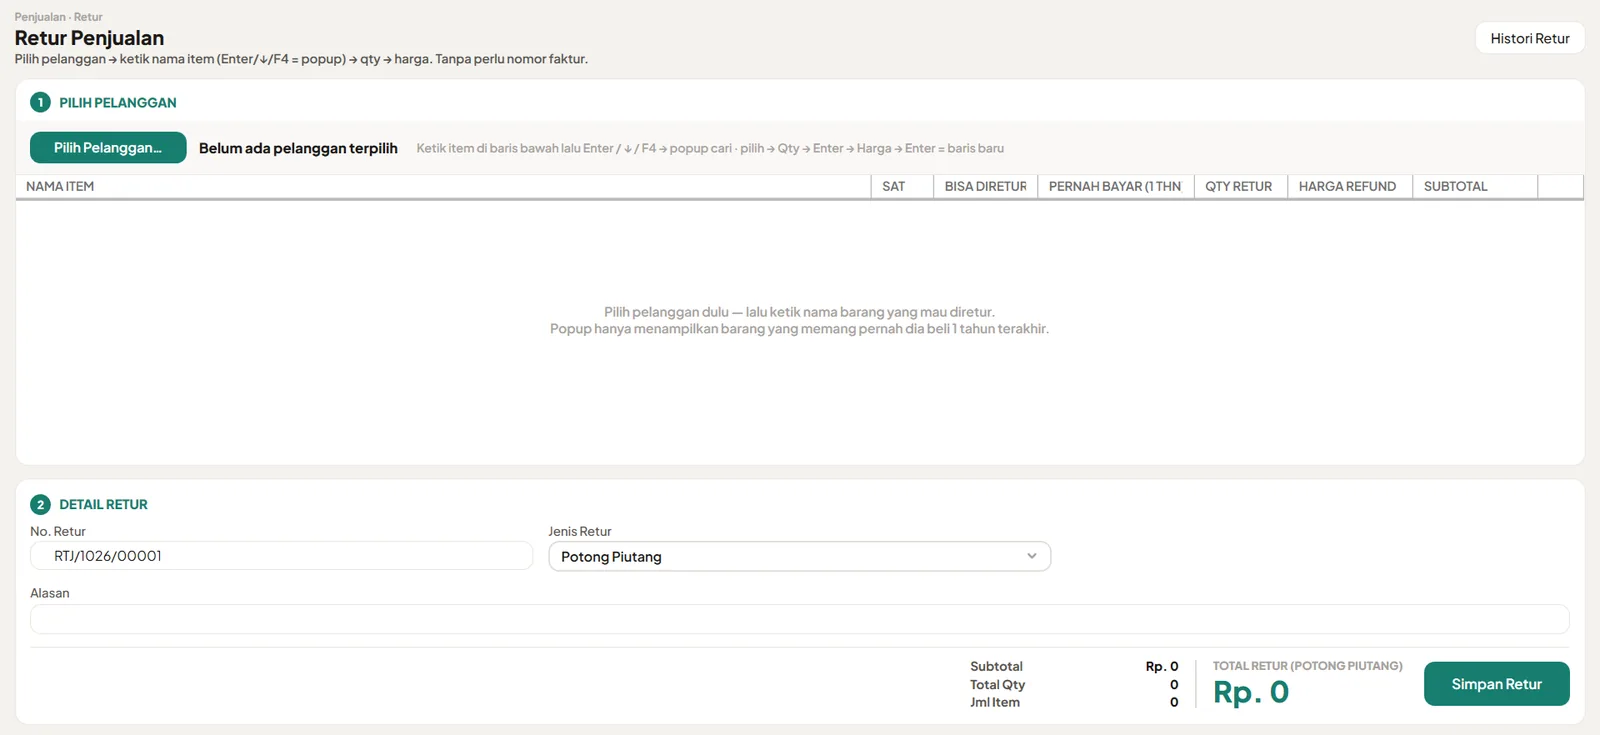The width and height of the screenshot is (1600, 735).
Task: Click the BISA DIRETUR column header
Action: point(985,187)
